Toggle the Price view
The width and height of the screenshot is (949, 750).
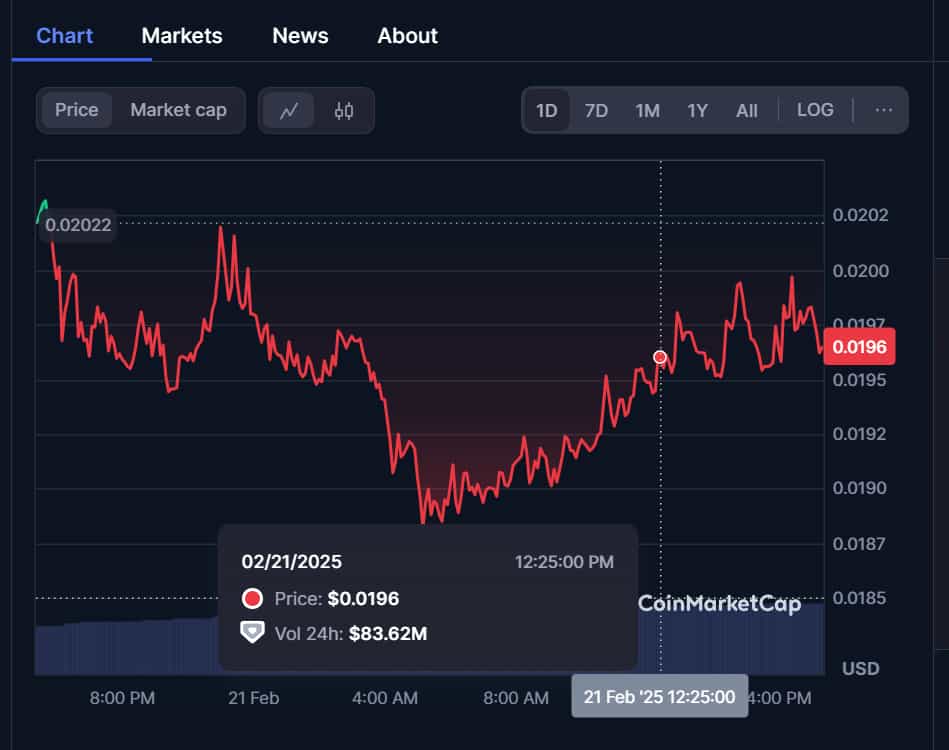77,110
